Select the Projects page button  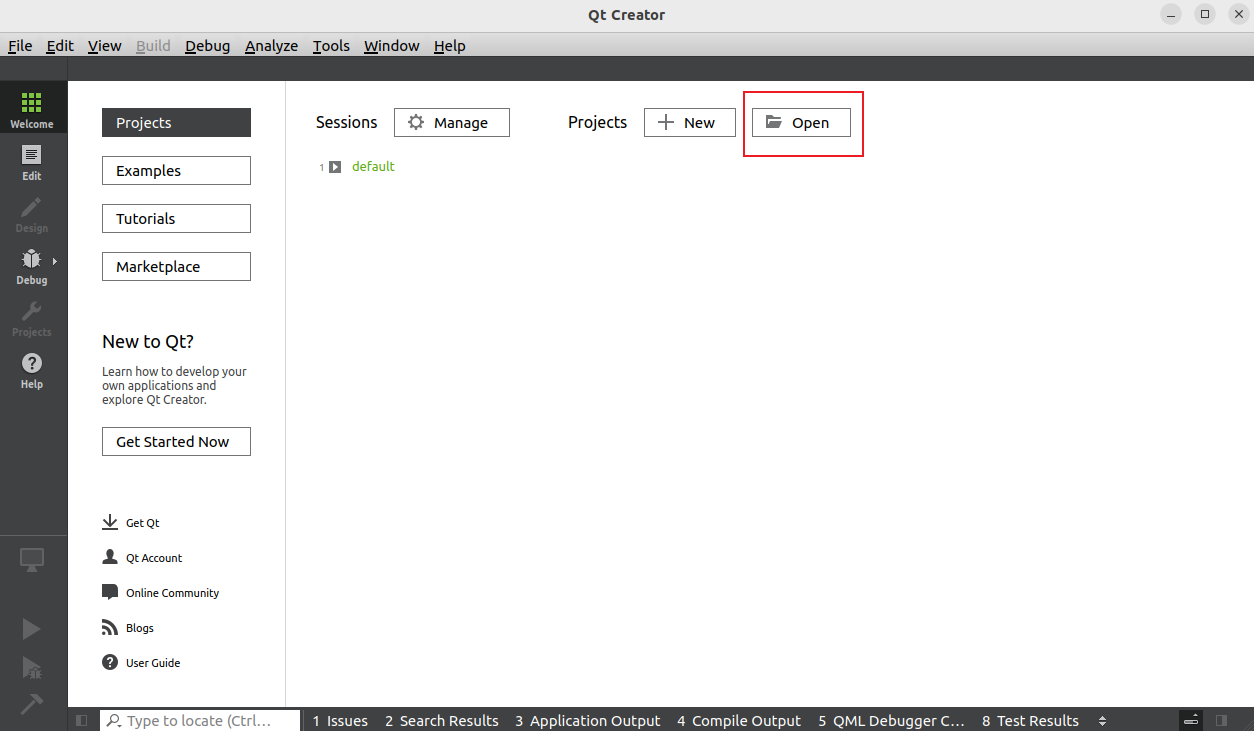pos(176,122)
